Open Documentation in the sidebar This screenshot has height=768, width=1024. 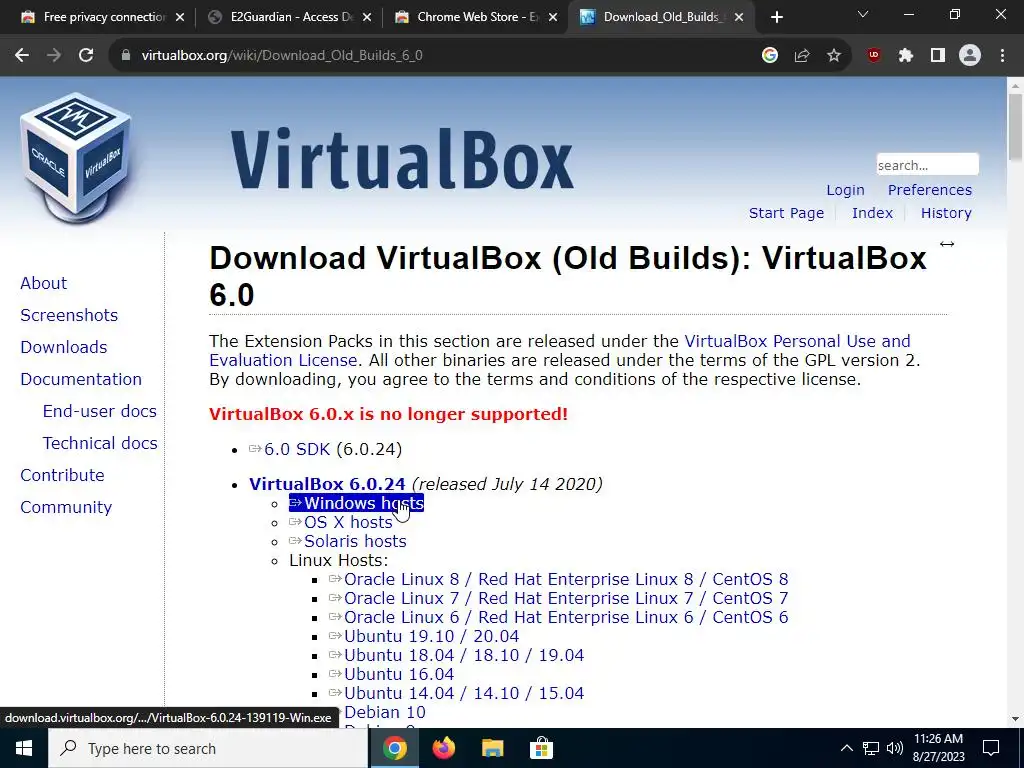81,379
